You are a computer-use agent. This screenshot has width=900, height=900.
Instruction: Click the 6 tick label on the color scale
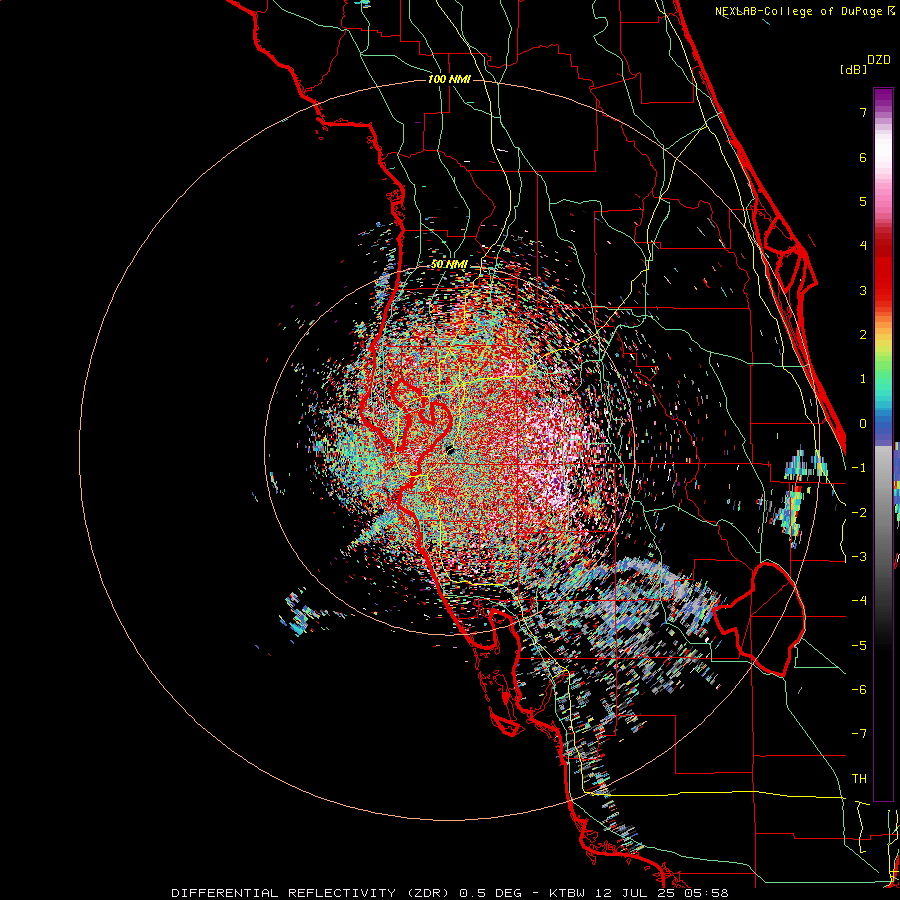(863, 157)
